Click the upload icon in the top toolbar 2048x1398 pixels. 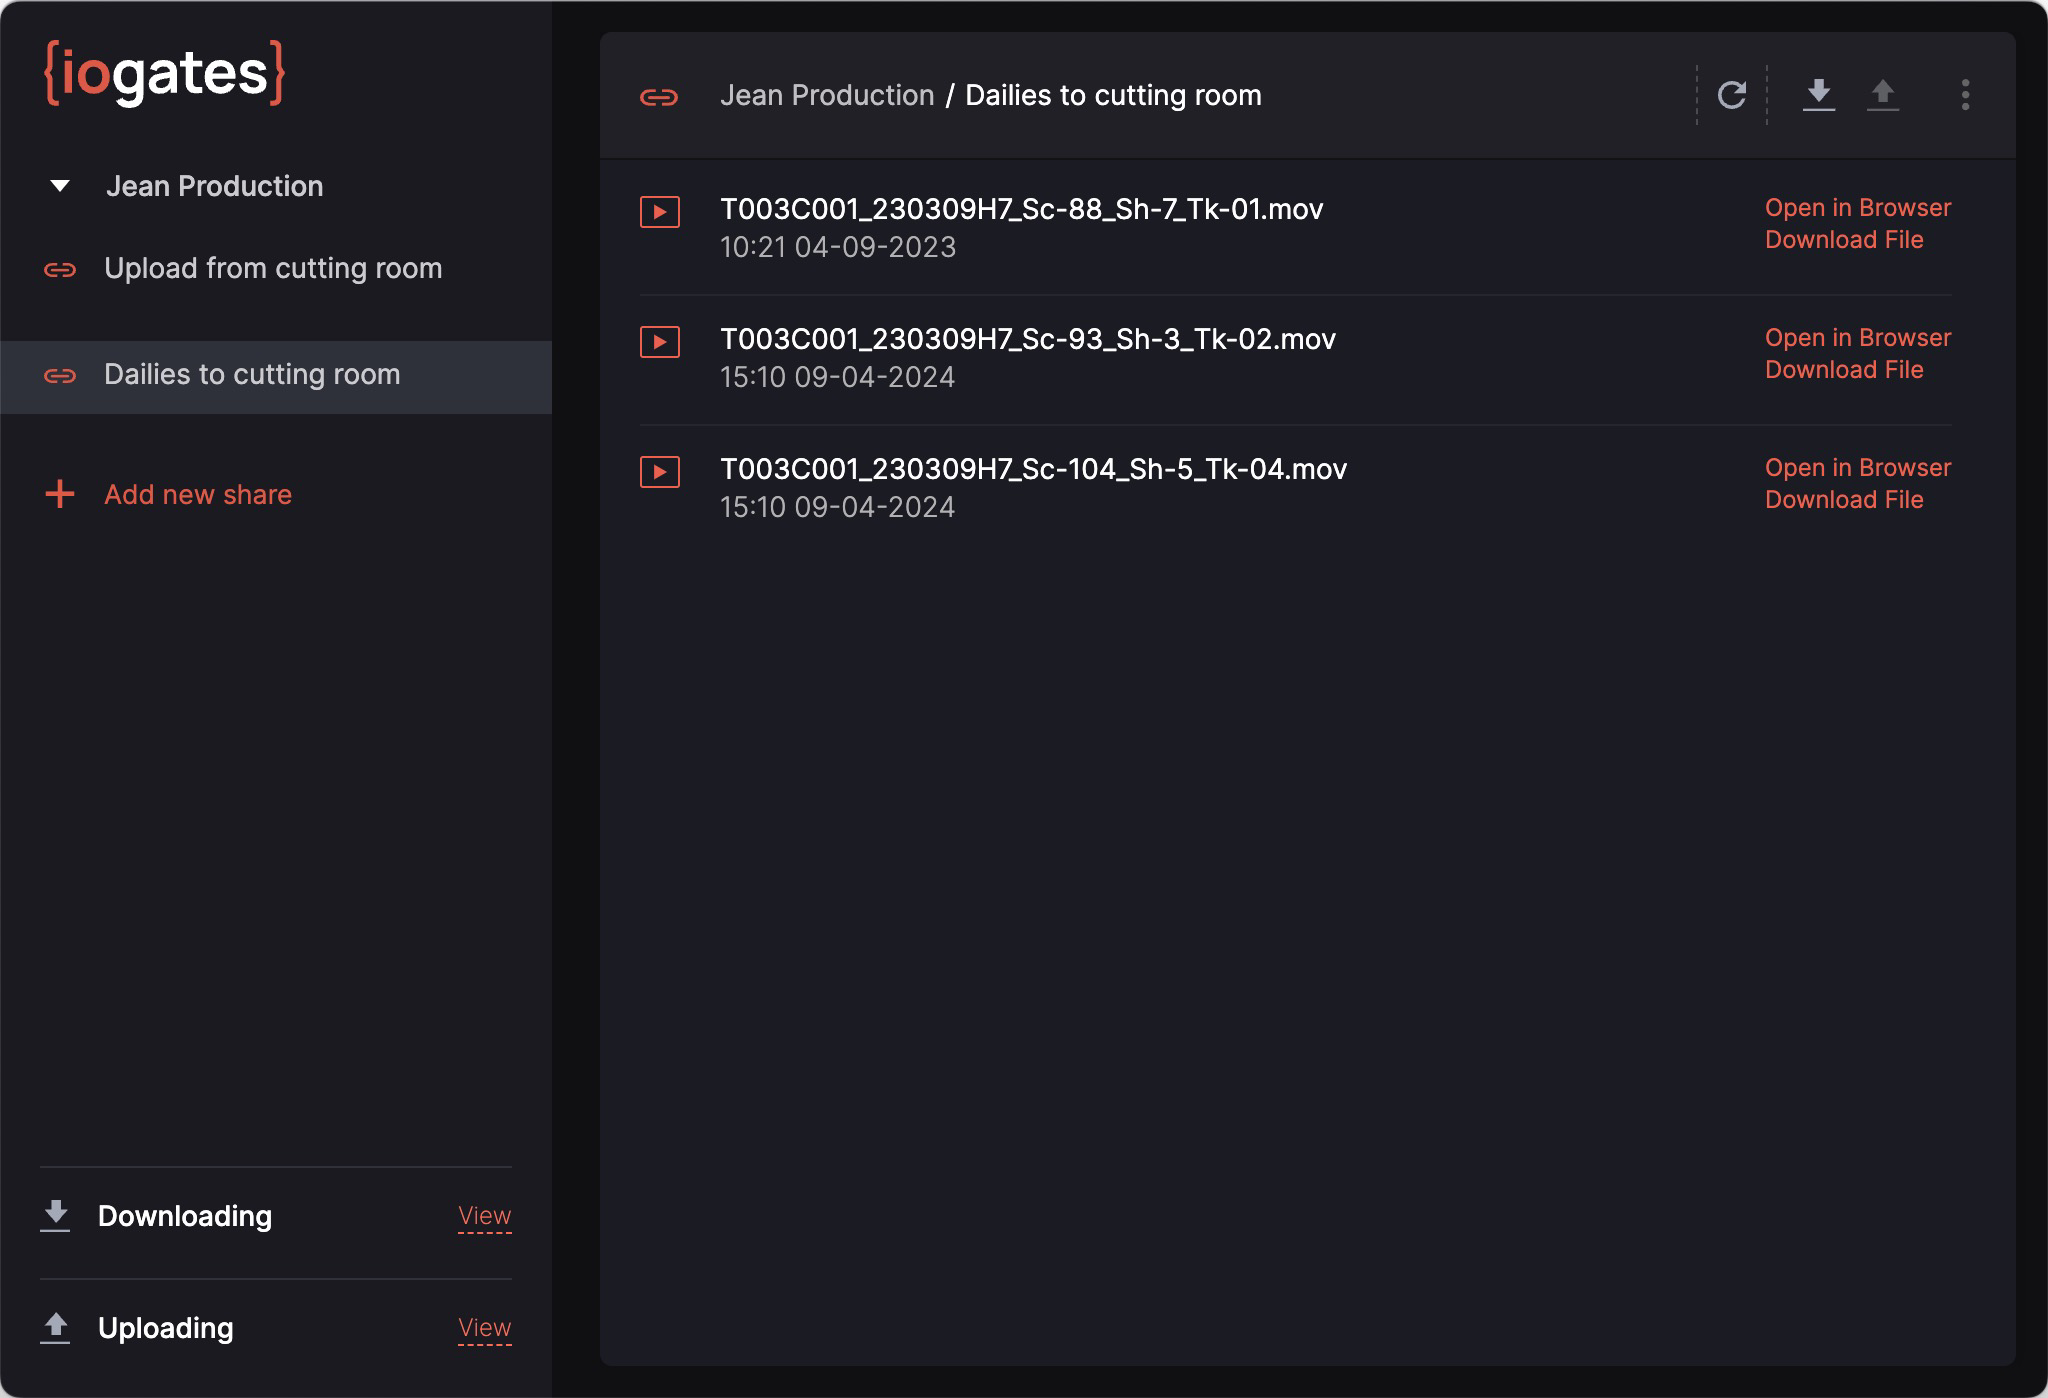tap(1882, 95)
